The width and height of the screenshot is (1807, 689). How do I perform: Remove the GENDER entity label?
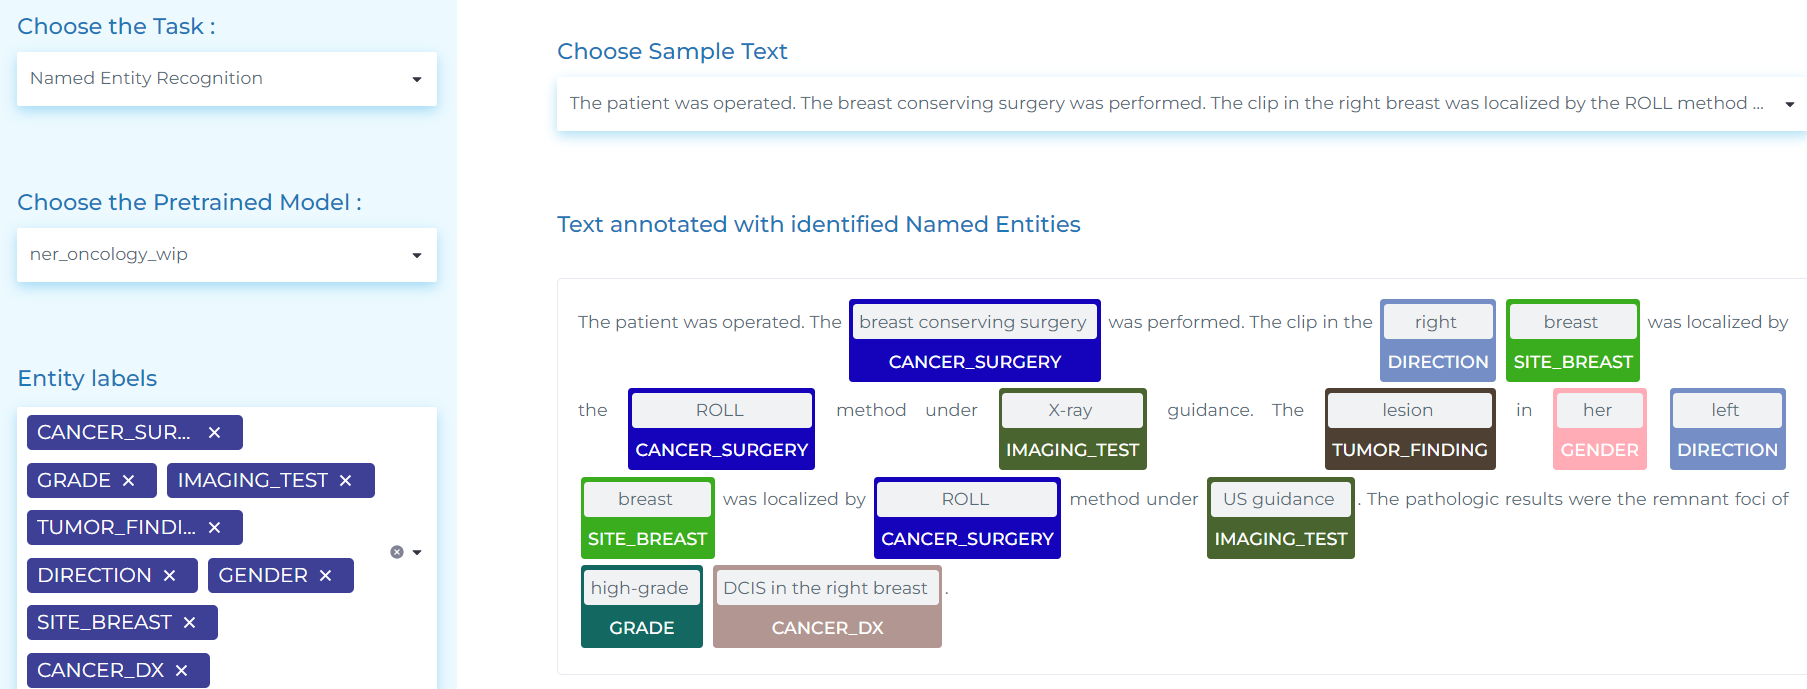[325, 576]
